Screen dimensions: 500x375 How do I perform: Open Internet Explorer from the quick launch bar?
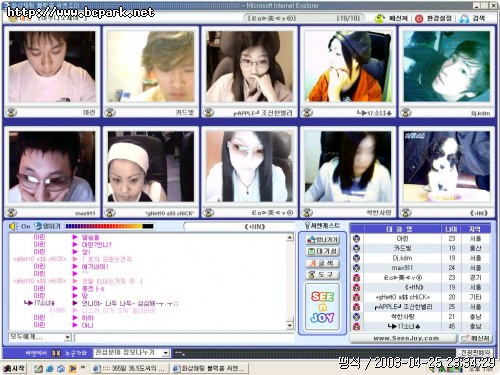coord(50,368)
